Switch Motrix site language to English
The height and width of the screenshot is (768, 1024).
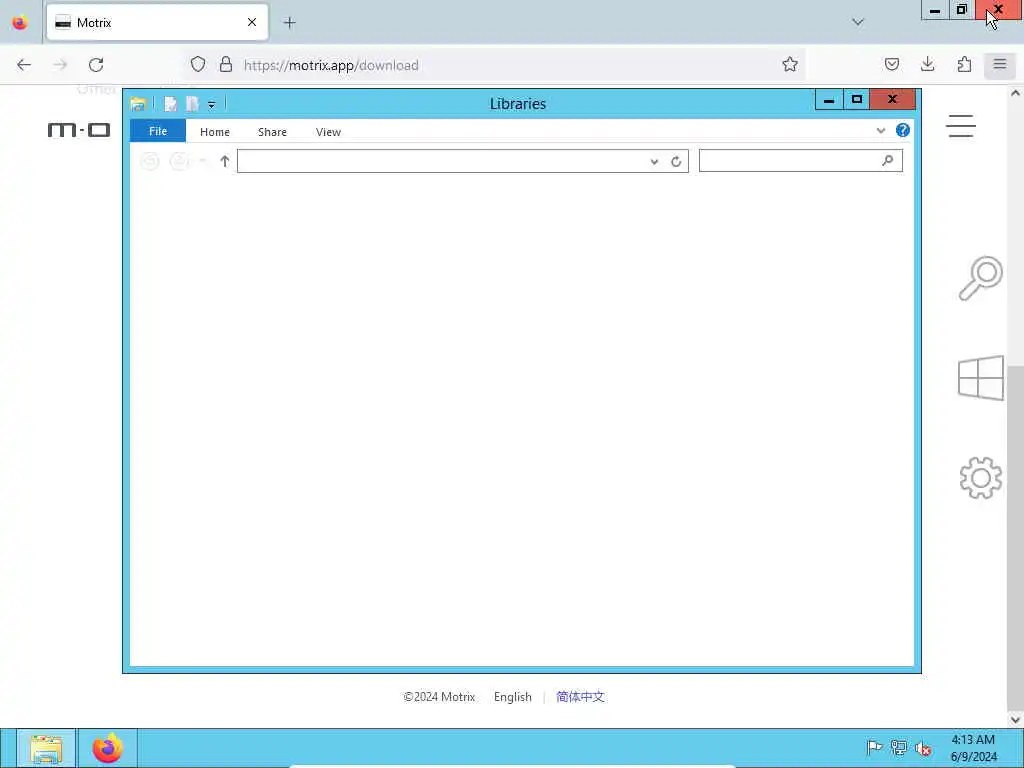coord(512,697)
